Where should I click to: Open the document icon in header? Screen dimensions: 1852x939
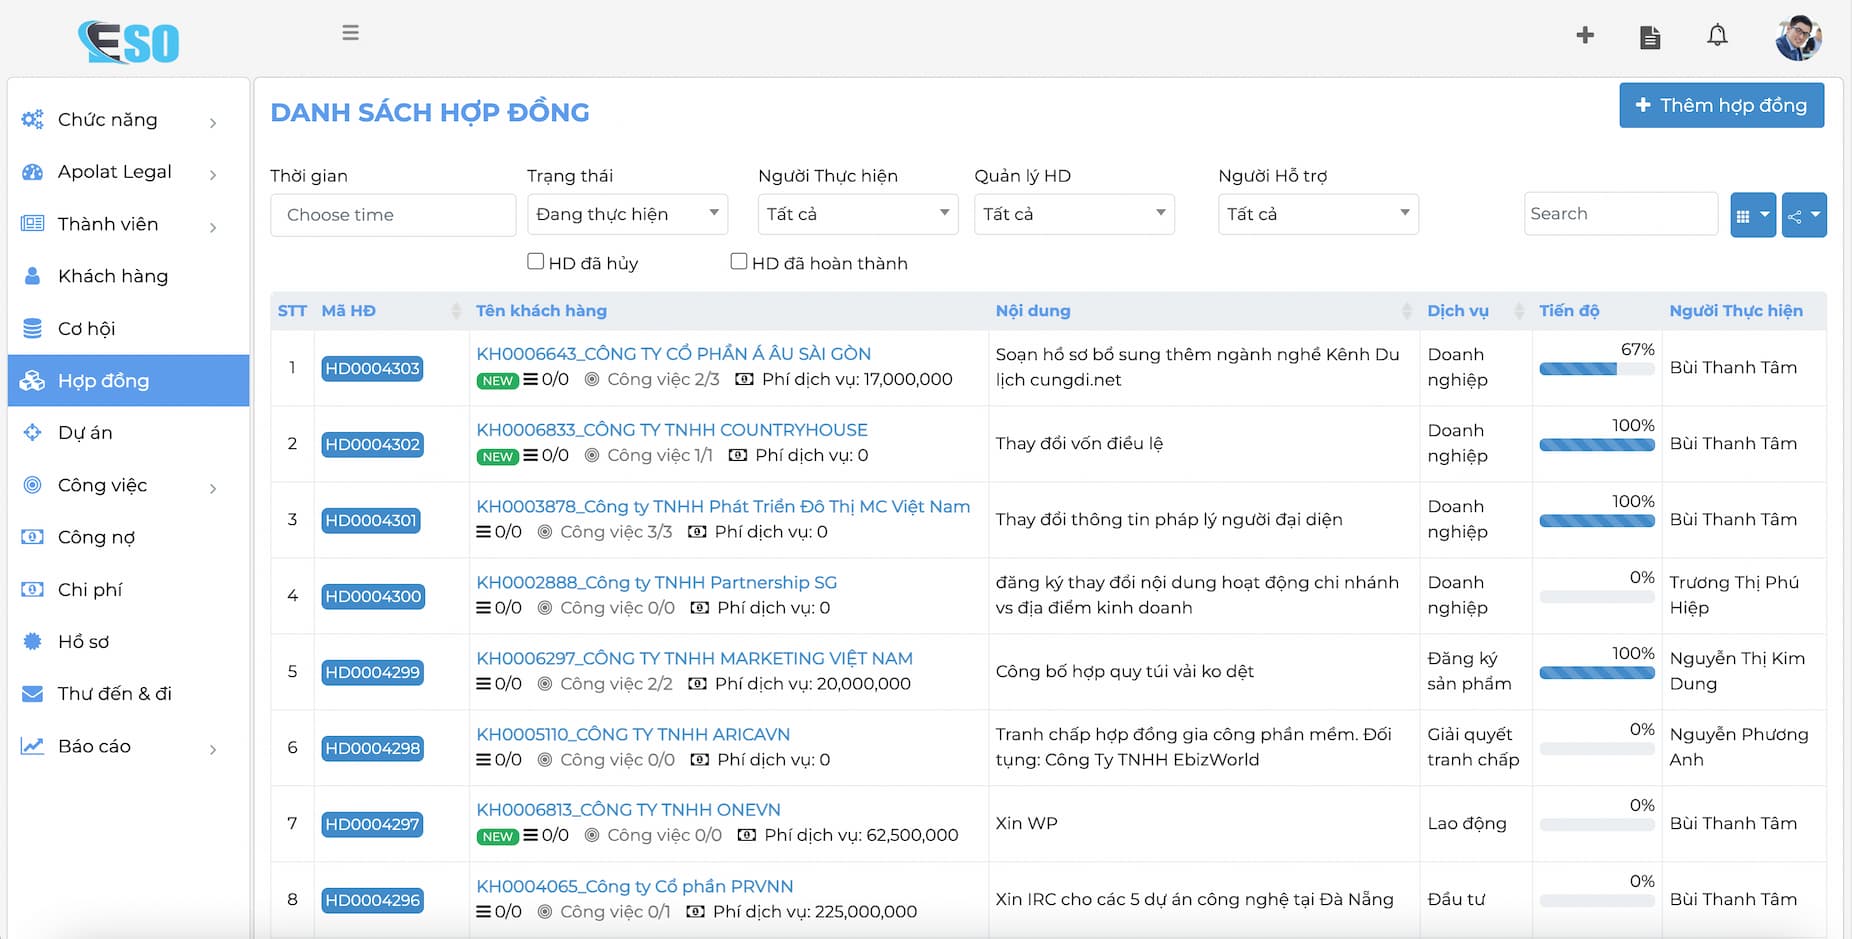pyautogui.click(x=1650, y=38)
